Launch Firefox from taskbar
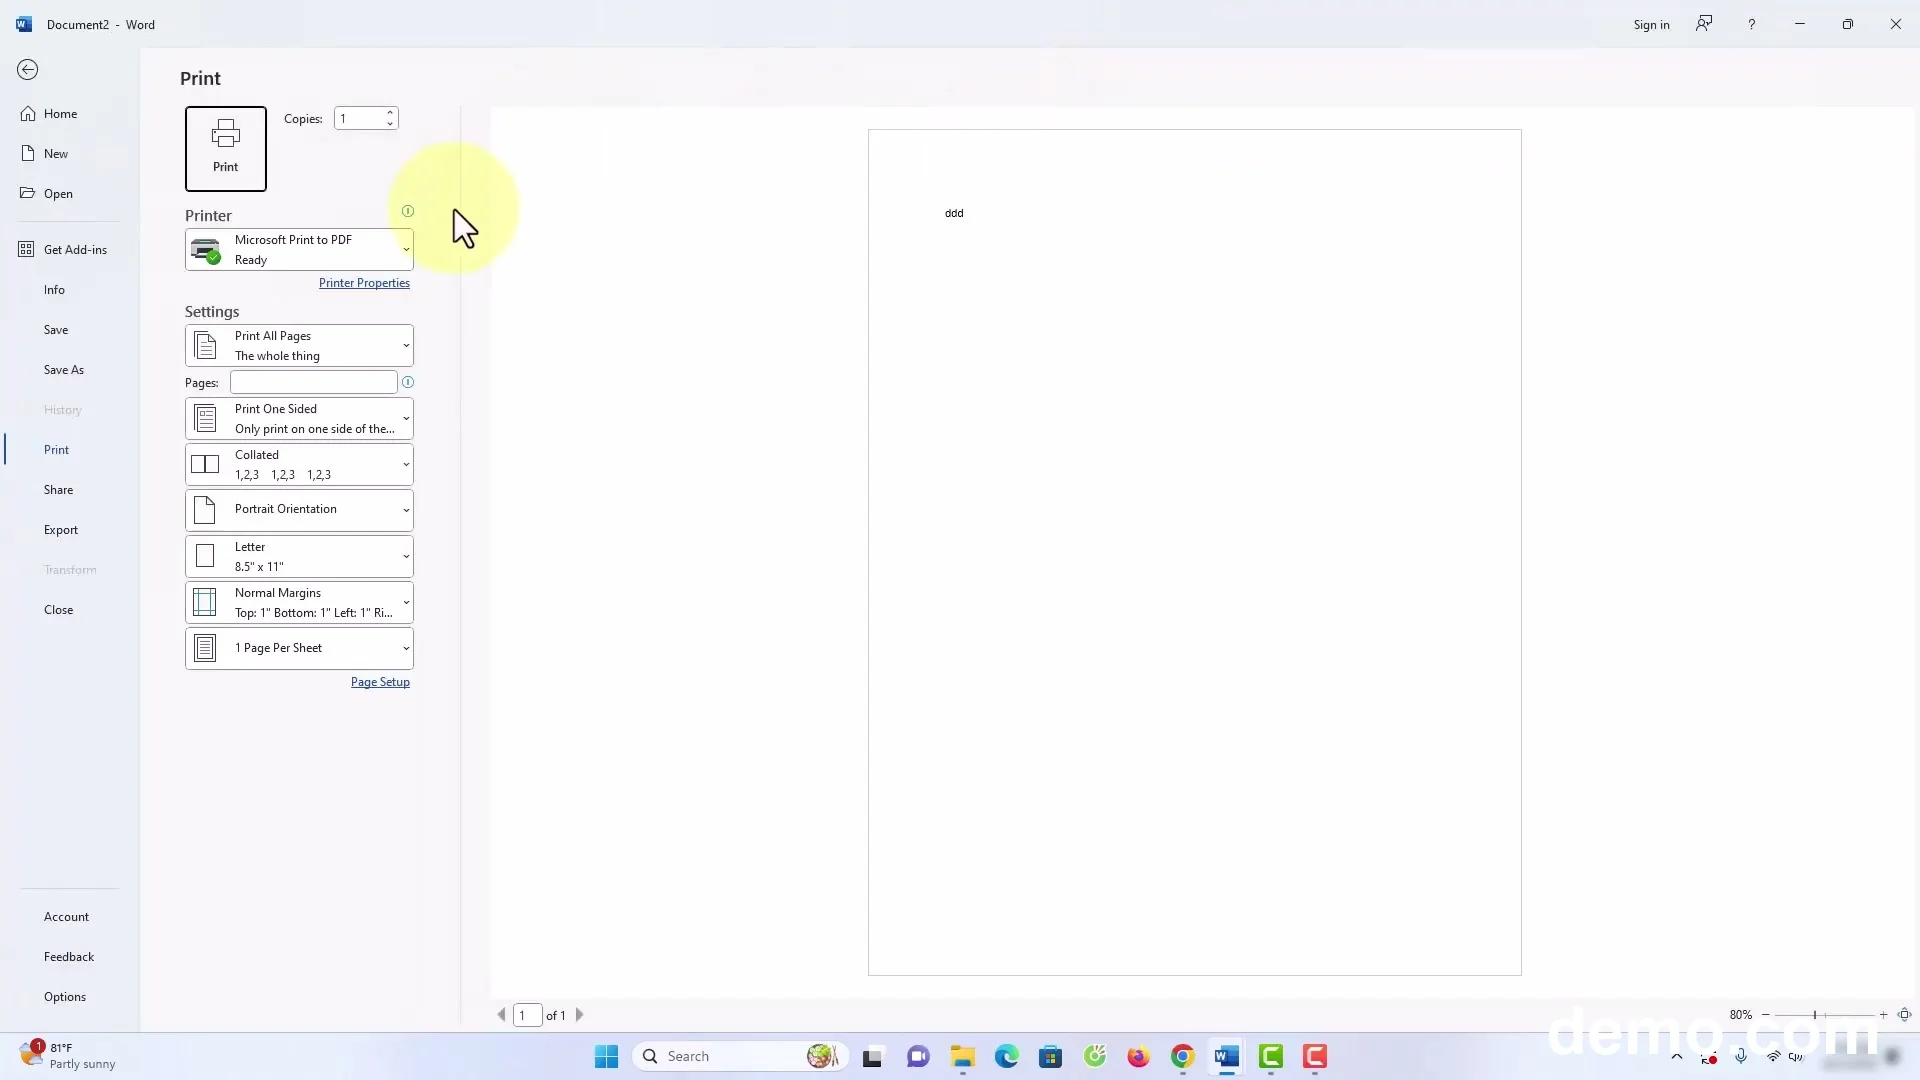This screenshot has width=1920, height=1080. point(1139,1057)
